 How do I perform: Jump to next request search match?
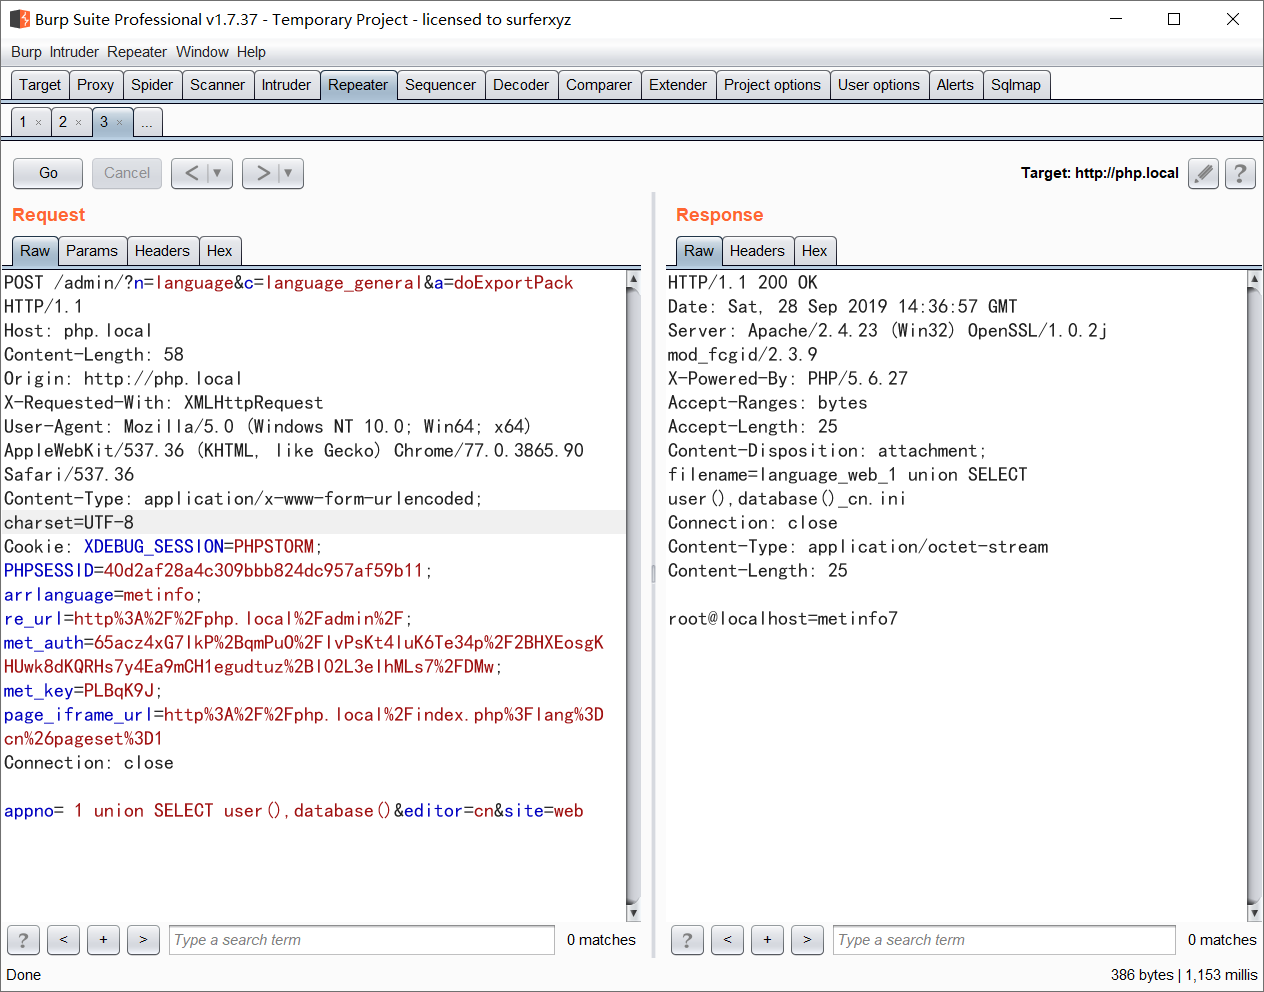coord(143,940)
